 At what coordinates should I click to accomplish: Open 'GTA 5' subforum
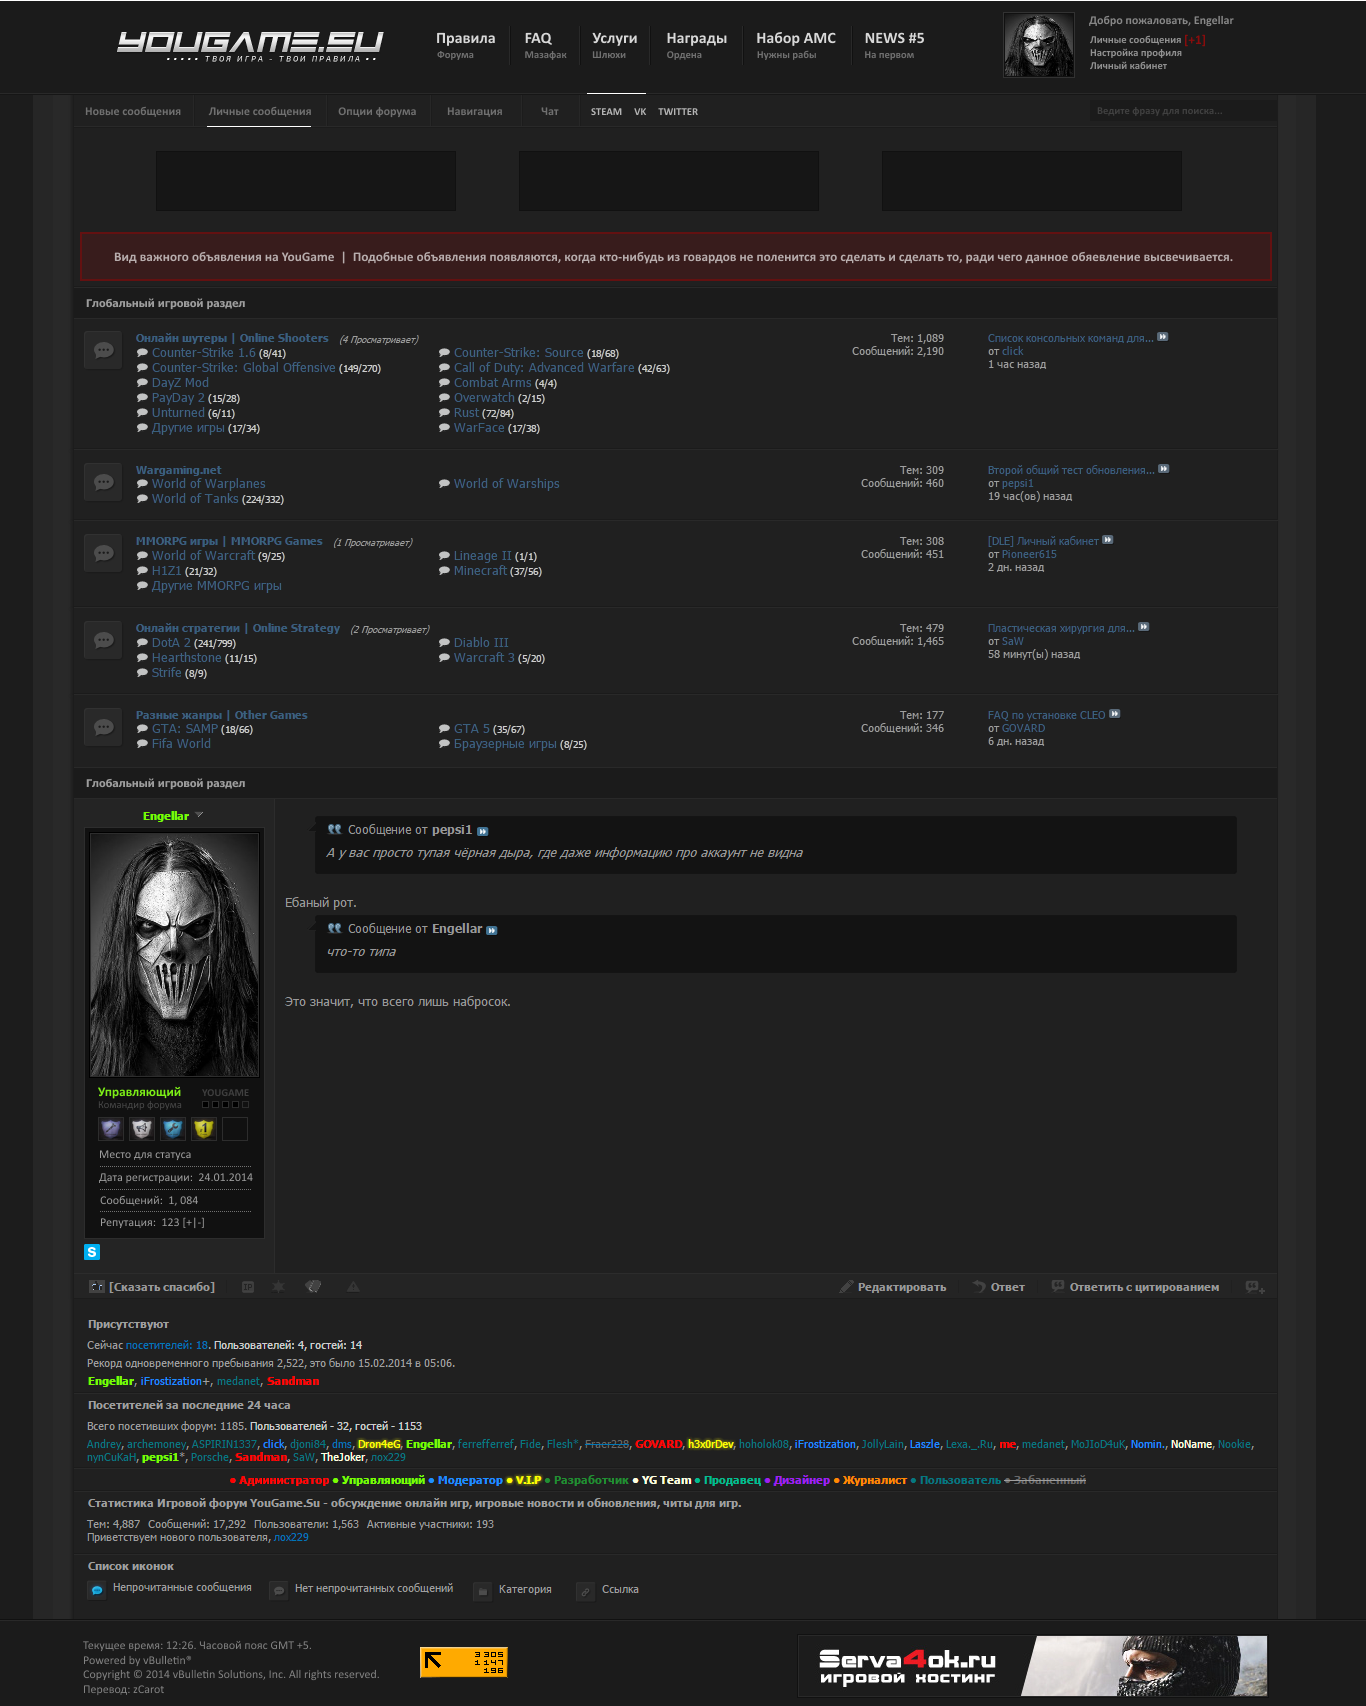[472, 729]
